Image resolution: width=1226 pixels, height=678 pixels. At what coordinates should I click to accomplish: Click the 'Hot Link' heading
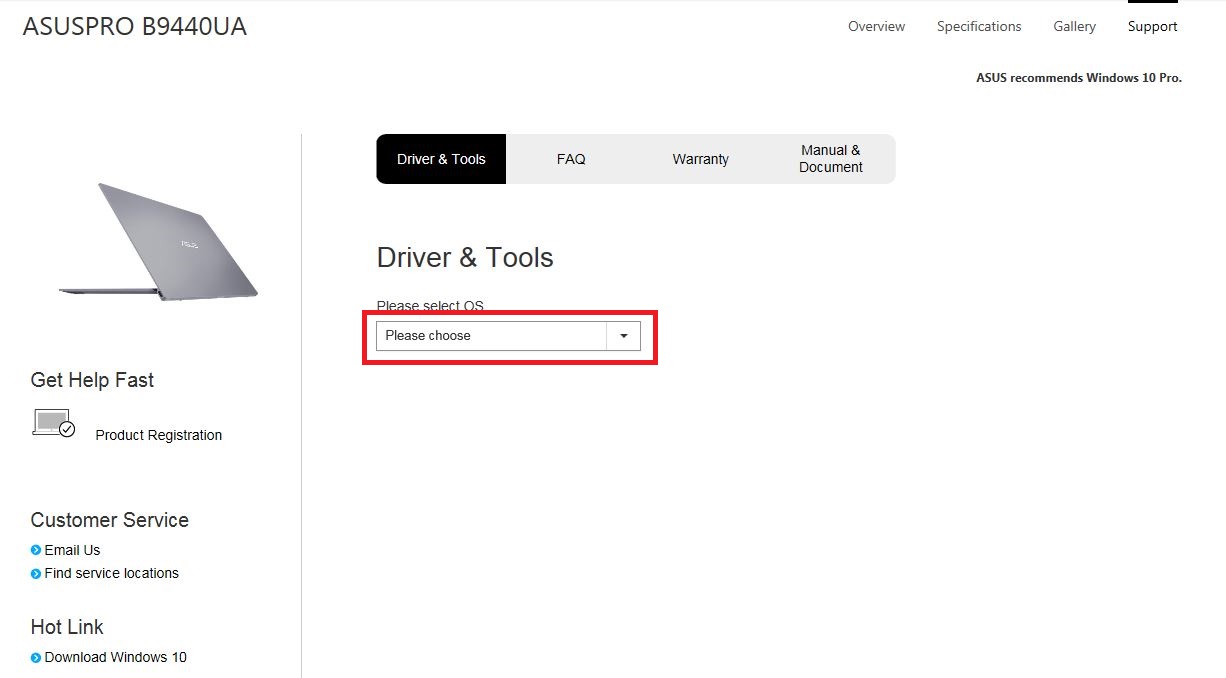(67, 627)
